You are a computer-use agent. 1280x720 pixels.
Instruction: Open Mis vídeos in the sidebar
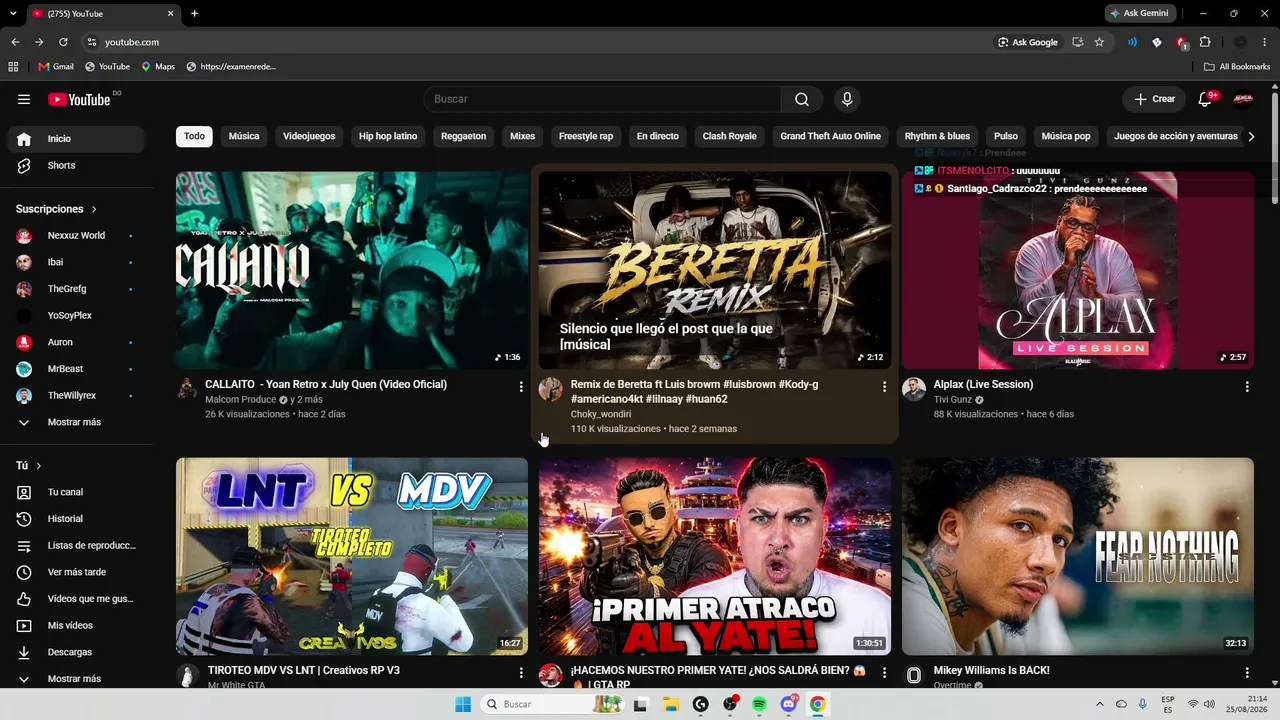tap(76, 626)
